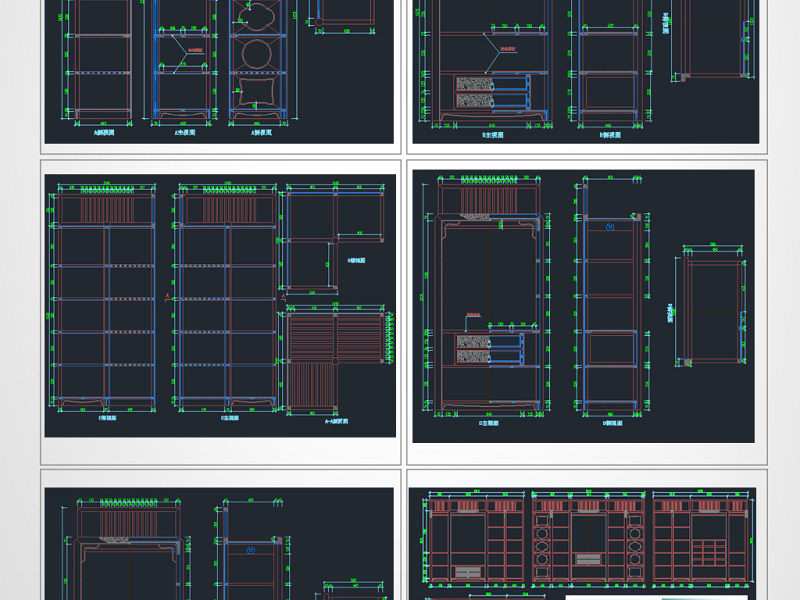Open the drawing with two gray drawer fronts at top right
This screenshot has height=600, width=800.
tap(586, 71)
